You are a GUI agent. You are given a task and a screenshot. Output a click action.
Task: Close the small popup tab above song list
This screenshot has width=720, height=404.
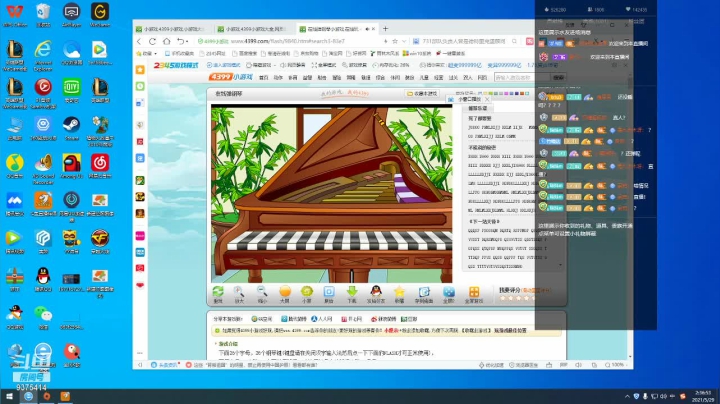click(487, 99)
